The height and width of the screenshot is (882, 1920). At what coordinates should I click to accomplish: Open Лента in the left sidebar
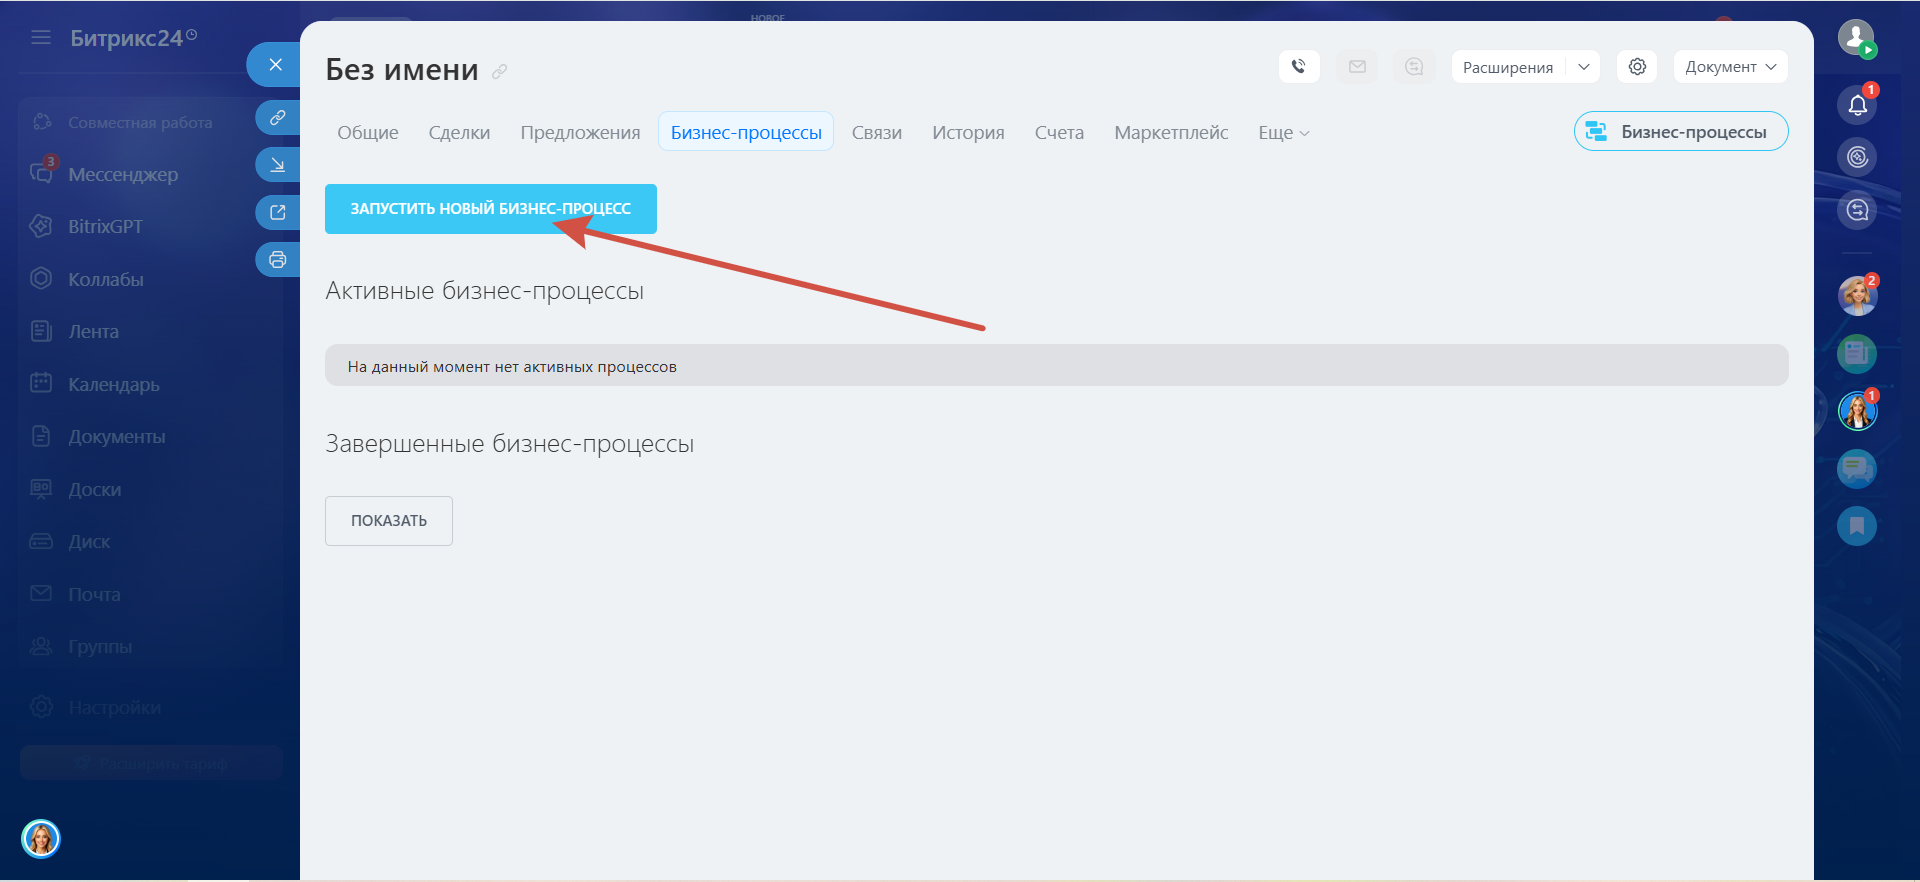(93, 331)
